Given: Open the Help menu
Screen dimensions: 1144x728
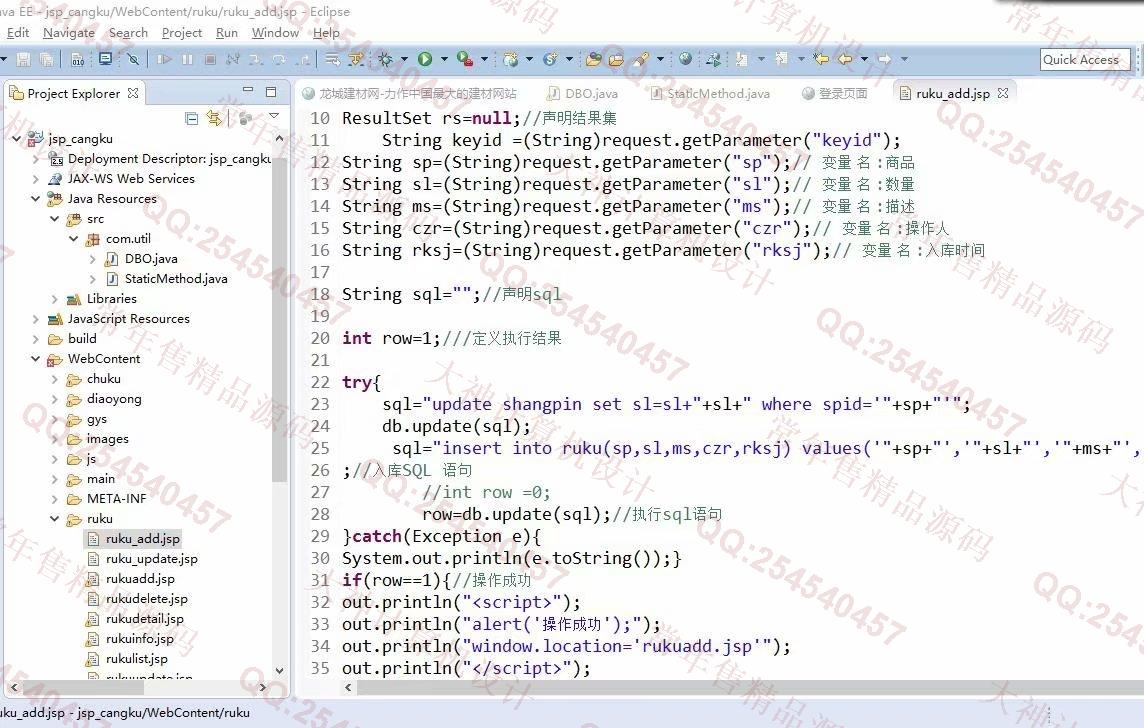Looking at the screenshot, I should point(326,33).
